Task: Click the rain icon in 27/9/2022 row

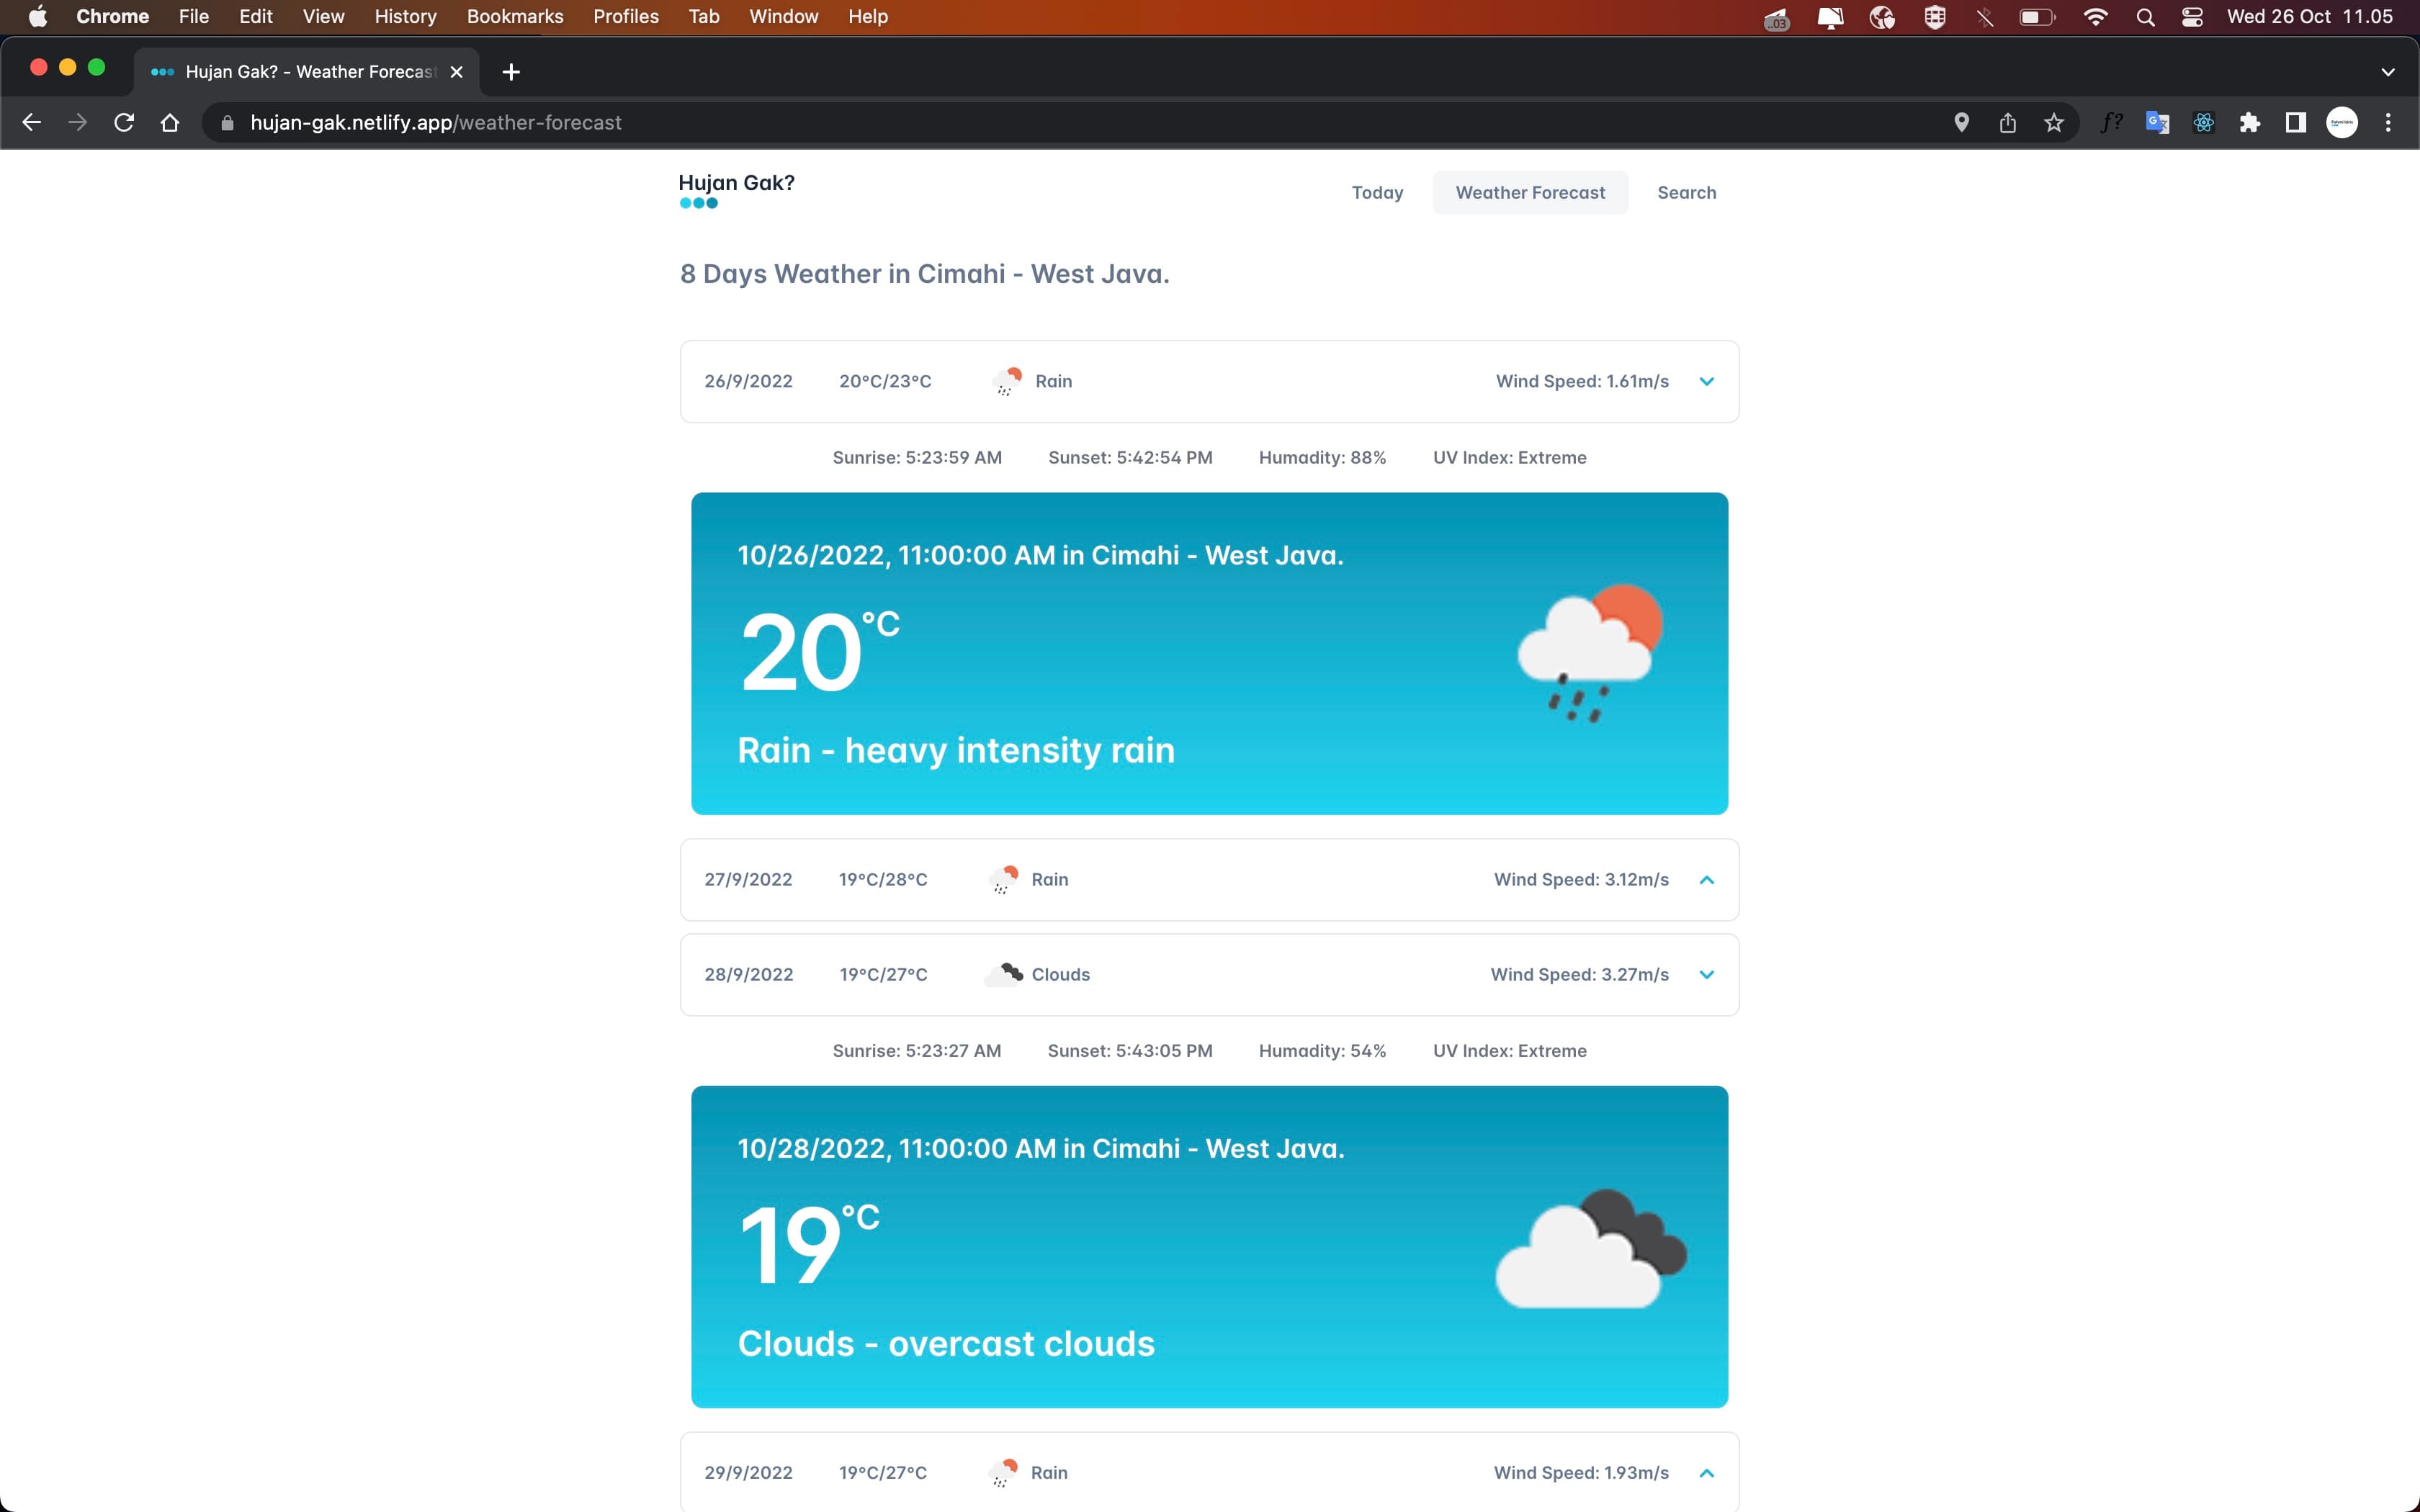Action: pos(1003,880)
